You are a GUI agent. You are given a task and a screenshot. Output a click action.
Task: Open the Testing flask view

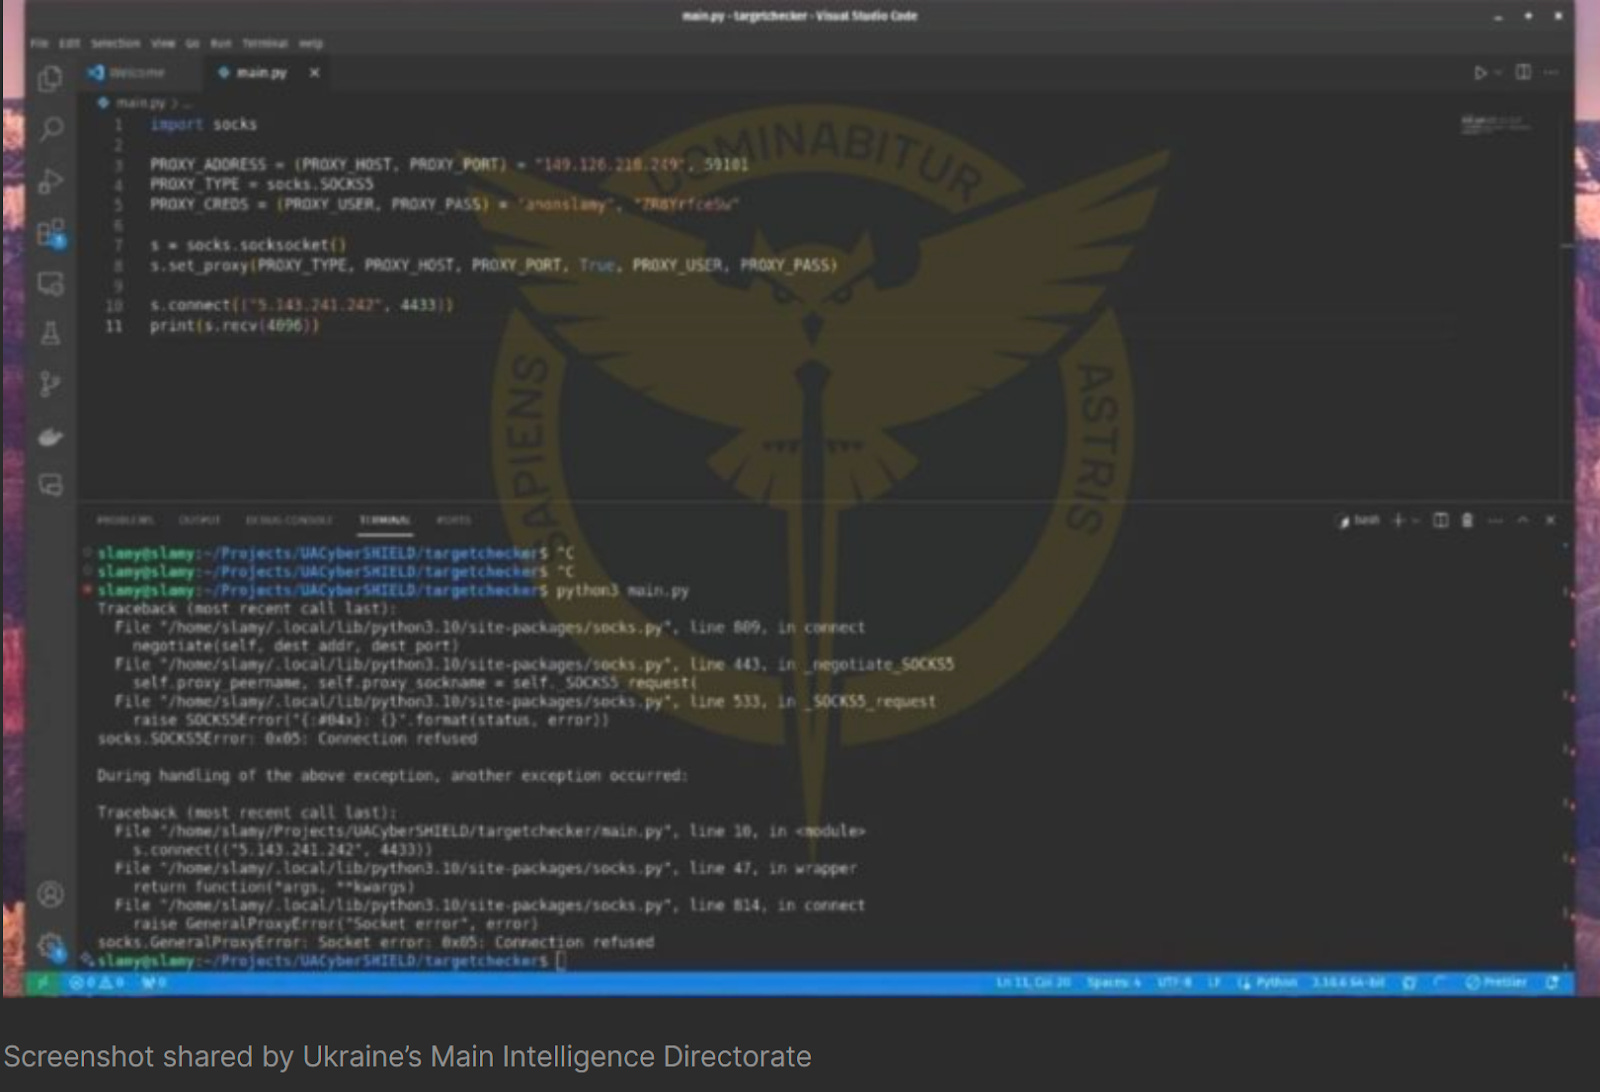pyautogui.click(x=50, y=333)
